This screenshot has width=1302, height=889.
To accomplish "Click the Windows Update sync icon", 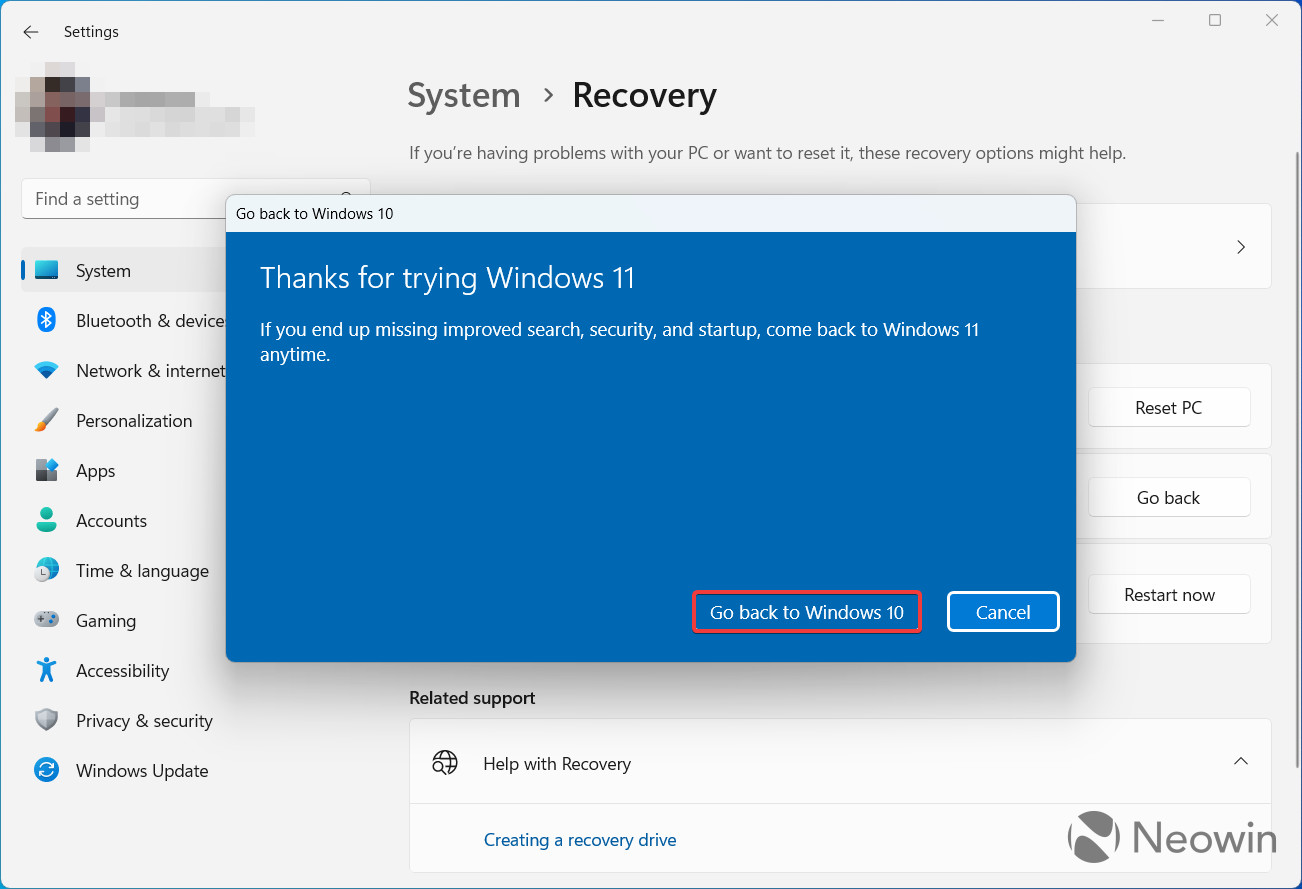I will (x=47, y=771).
